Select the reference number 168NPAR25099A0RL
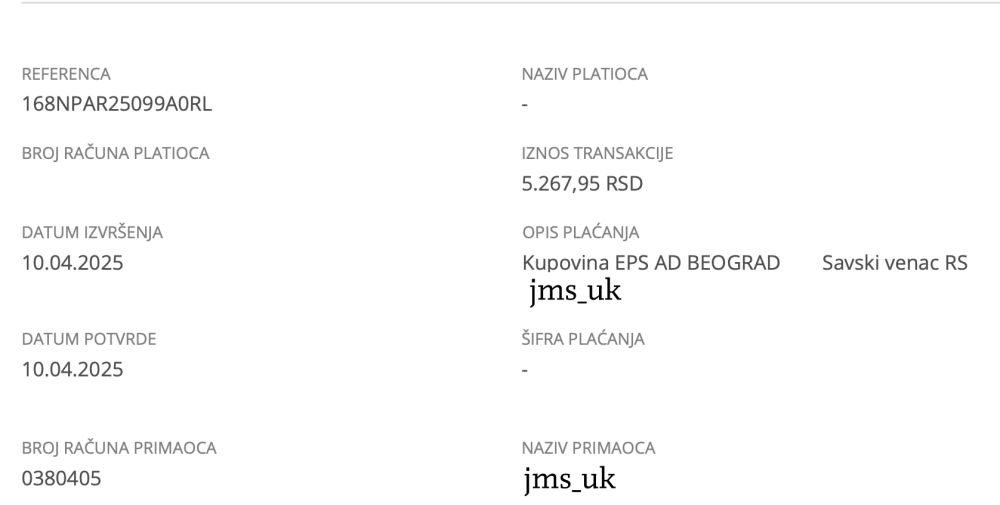The width and height of the screenshot is (1000, 505). click(117, 104)
